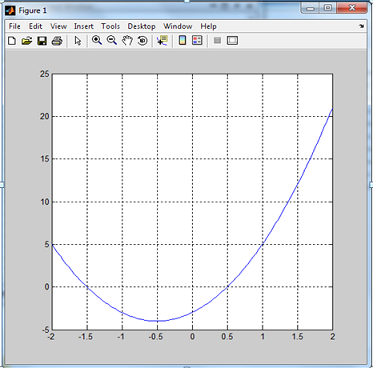Open the Help menu
Image resolution: width=373 pixels, height=368 pixels.
208,26
